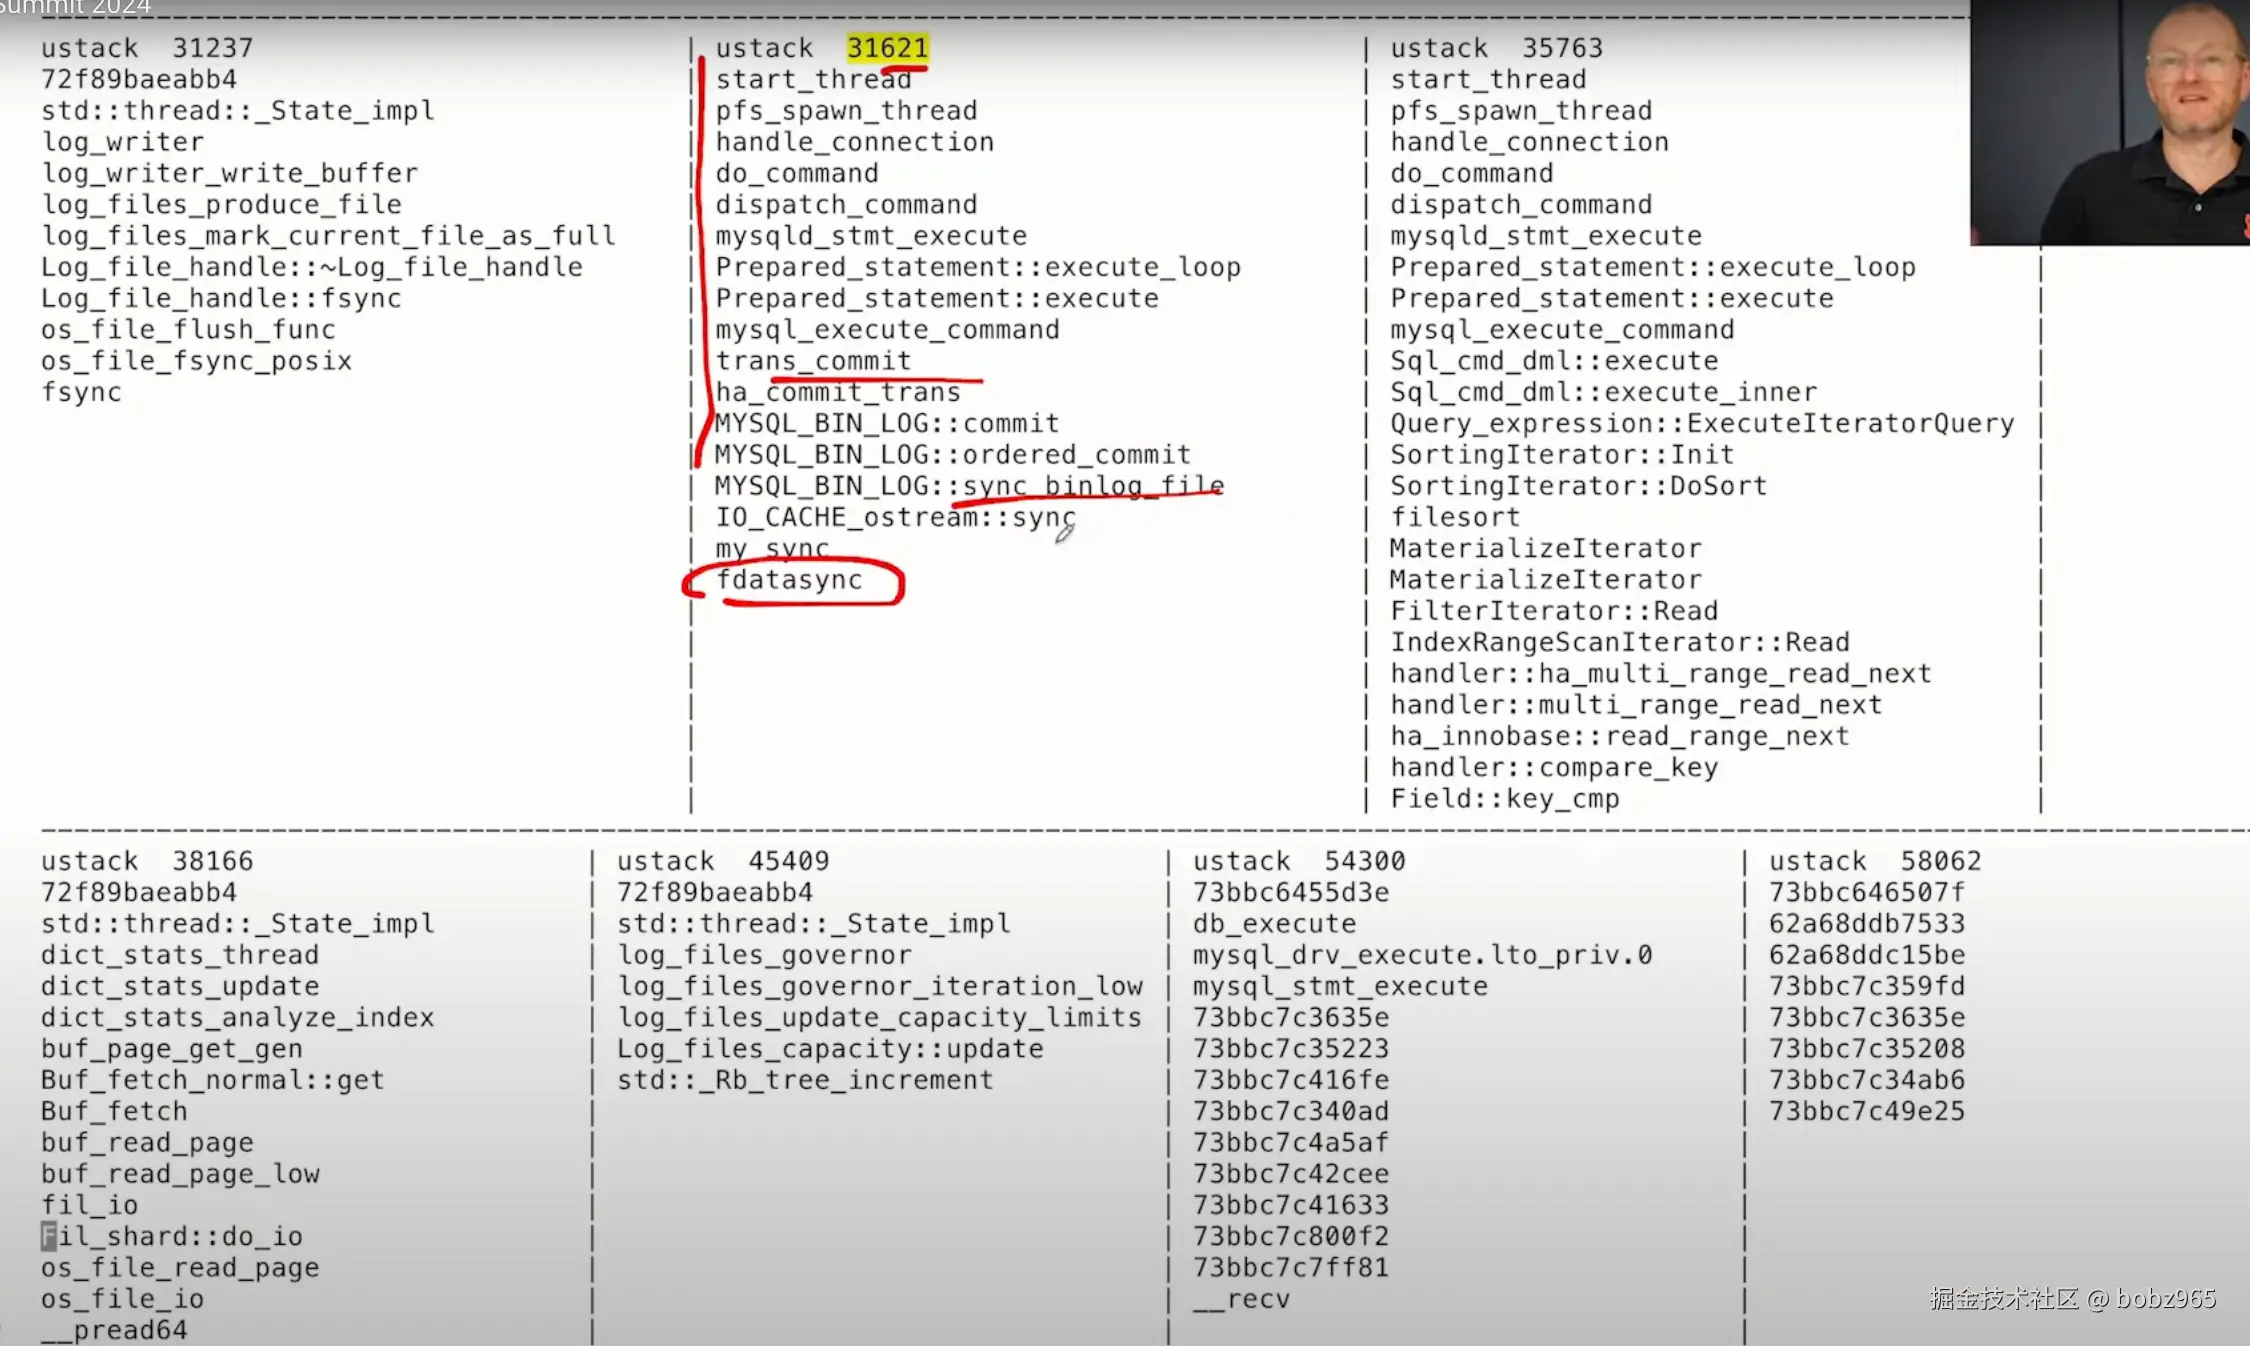Click 'Log_files_capacity::update' line
Screen dimensions: 2250x1346
pos(830,1049)
